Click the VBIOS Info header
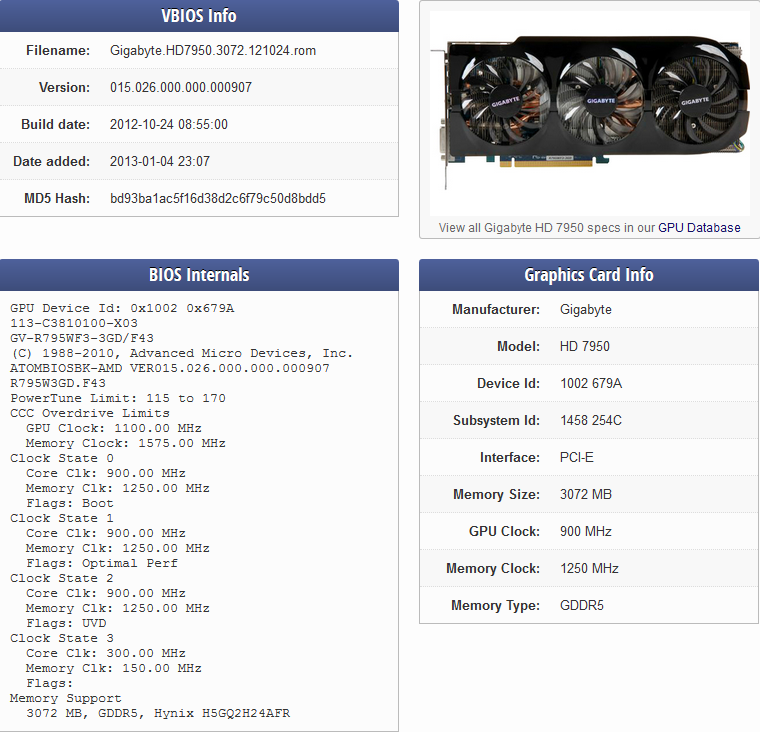 pos(199,16)
